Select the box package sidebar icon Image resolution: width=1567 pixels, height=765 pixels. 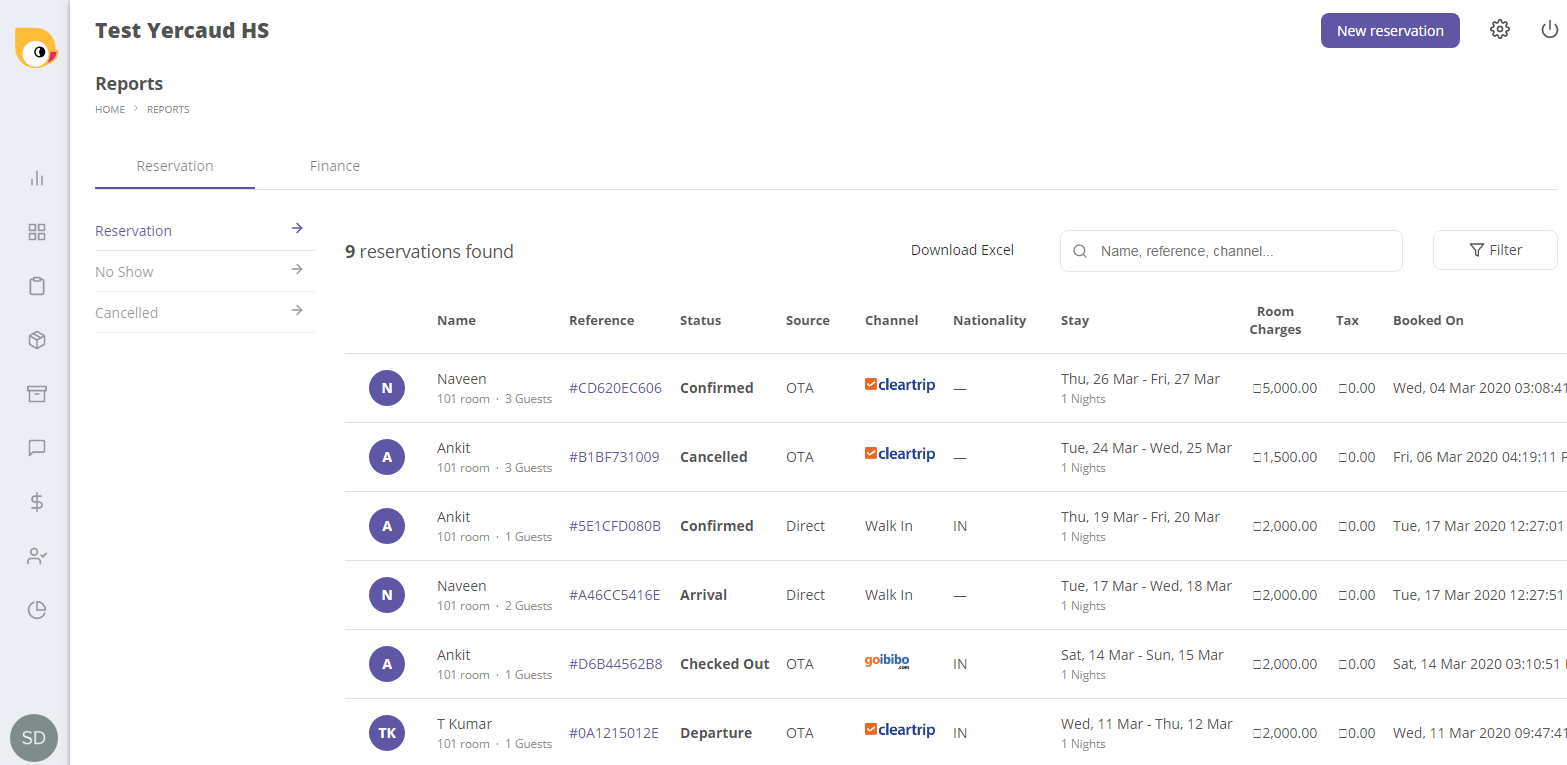[x=37, y=341]
